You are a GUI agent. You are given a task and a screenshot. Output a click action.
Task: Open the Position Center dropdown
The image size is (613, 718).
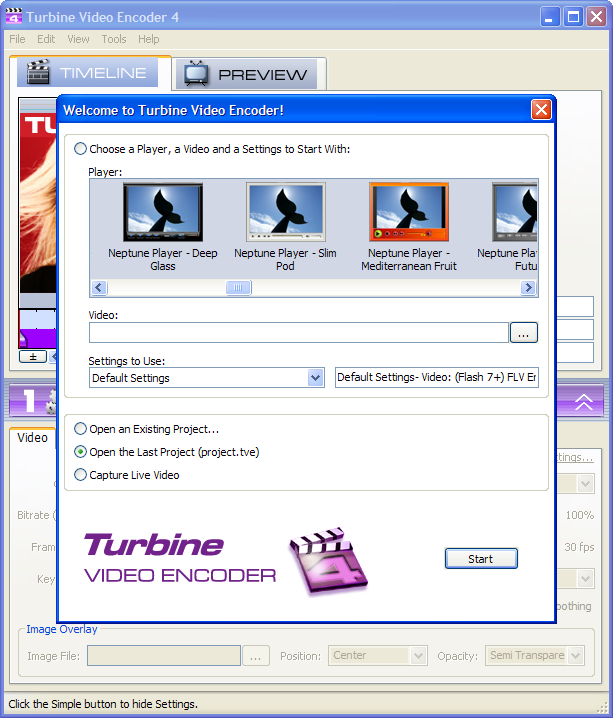pyautogui.click(x=418, y=656)
